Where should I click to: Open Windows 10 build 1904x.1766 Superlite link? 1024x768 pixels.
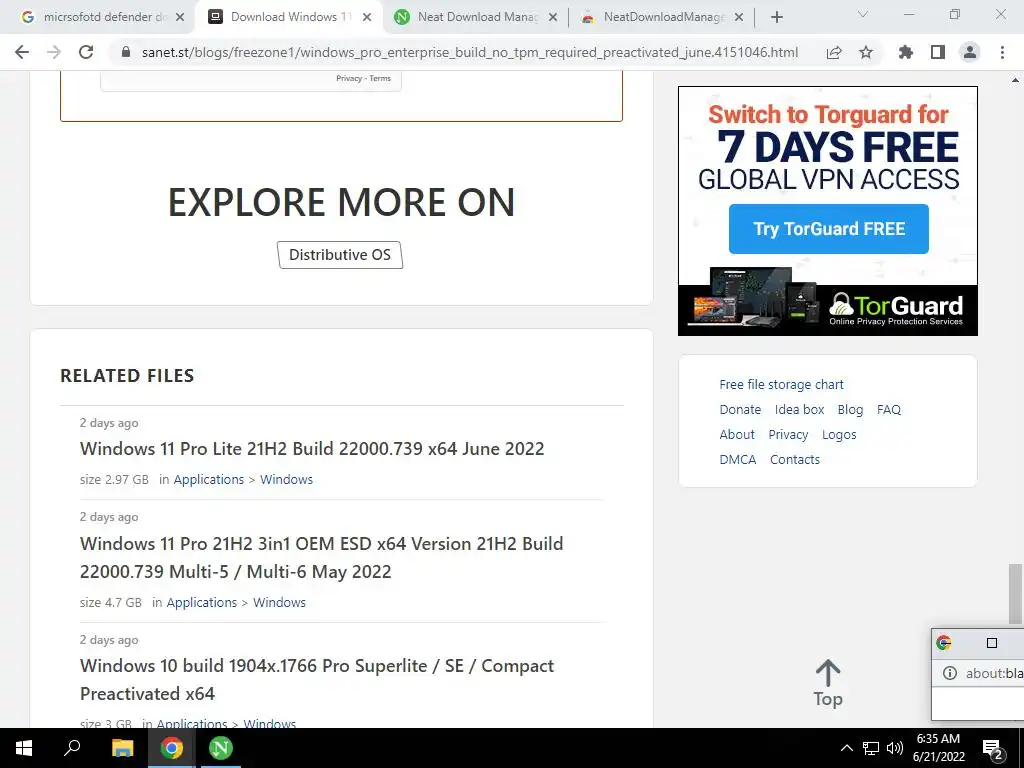pos(317,679)
